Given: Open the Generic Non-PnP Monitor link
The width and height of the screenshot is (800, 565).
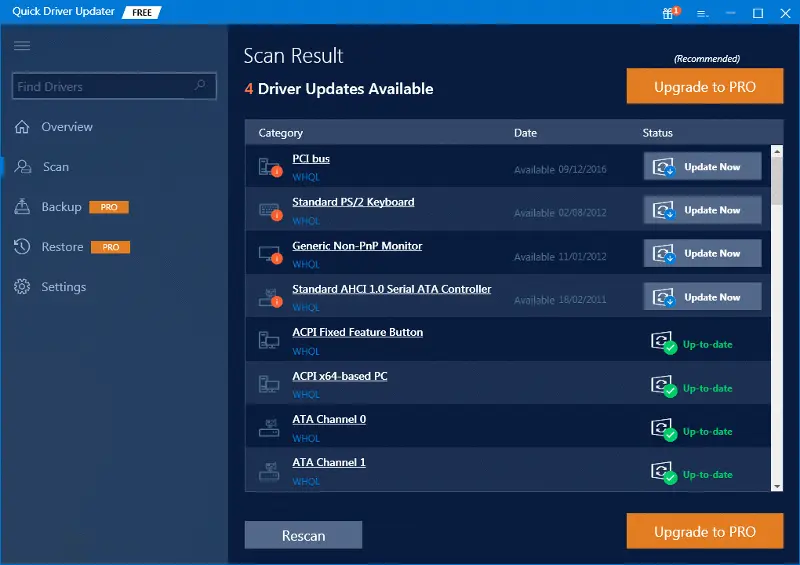Looking at the screenshot, I should coord(357,246).
